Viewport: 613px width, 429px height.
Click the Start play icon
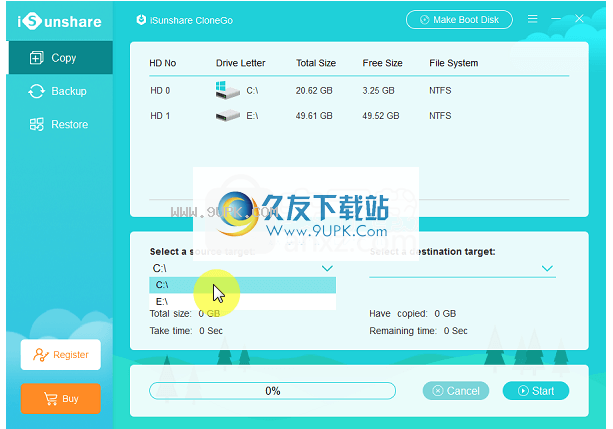tap(523, 391)
